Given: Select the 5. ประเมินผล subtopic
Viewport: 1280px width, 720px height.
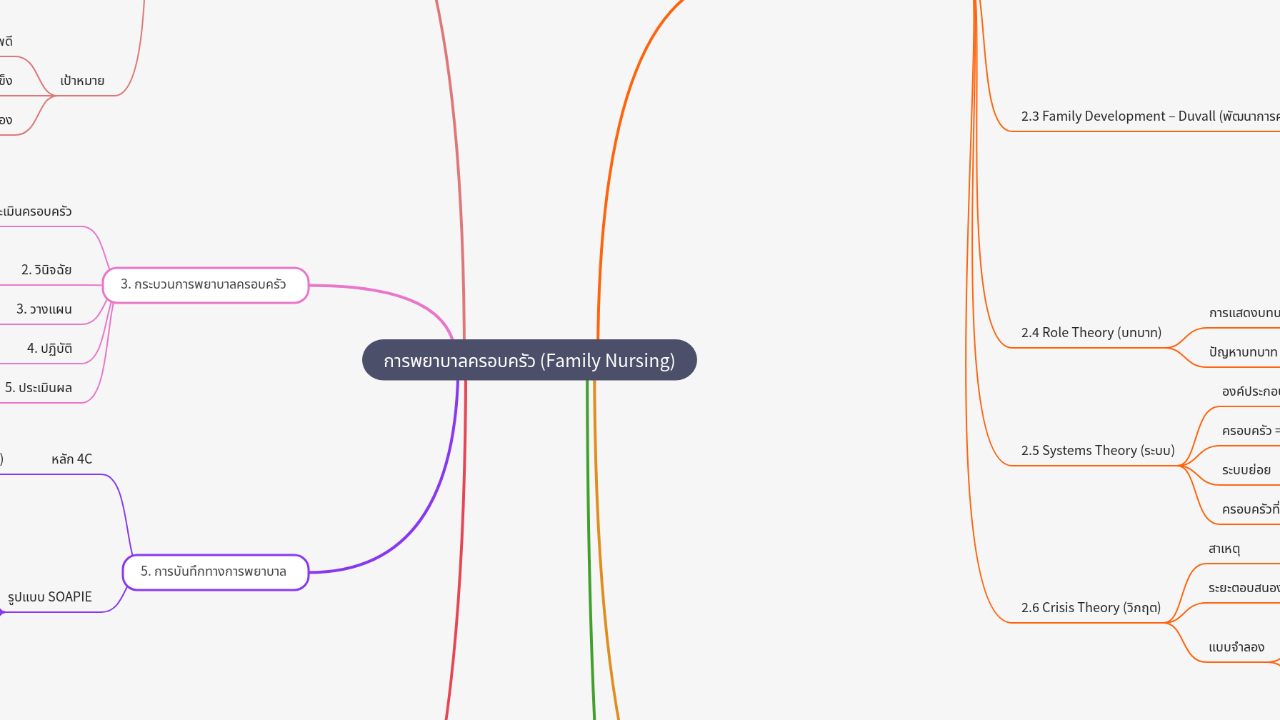Looking at the screenshot, I should pos(38,388).
